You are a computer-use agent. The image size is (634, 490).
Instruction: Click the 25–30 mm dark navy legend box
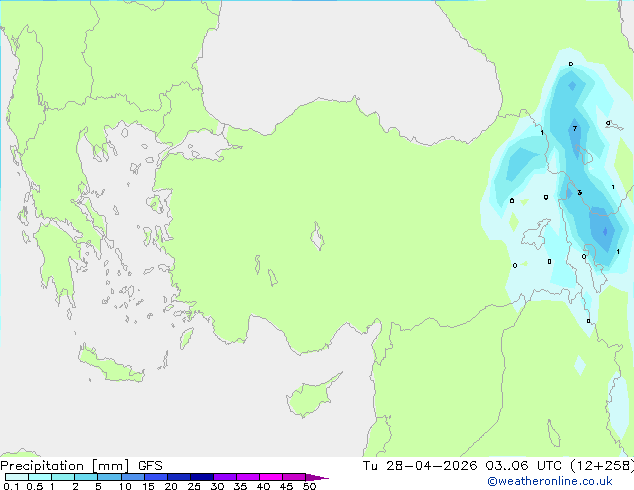(x=201, y=477)
